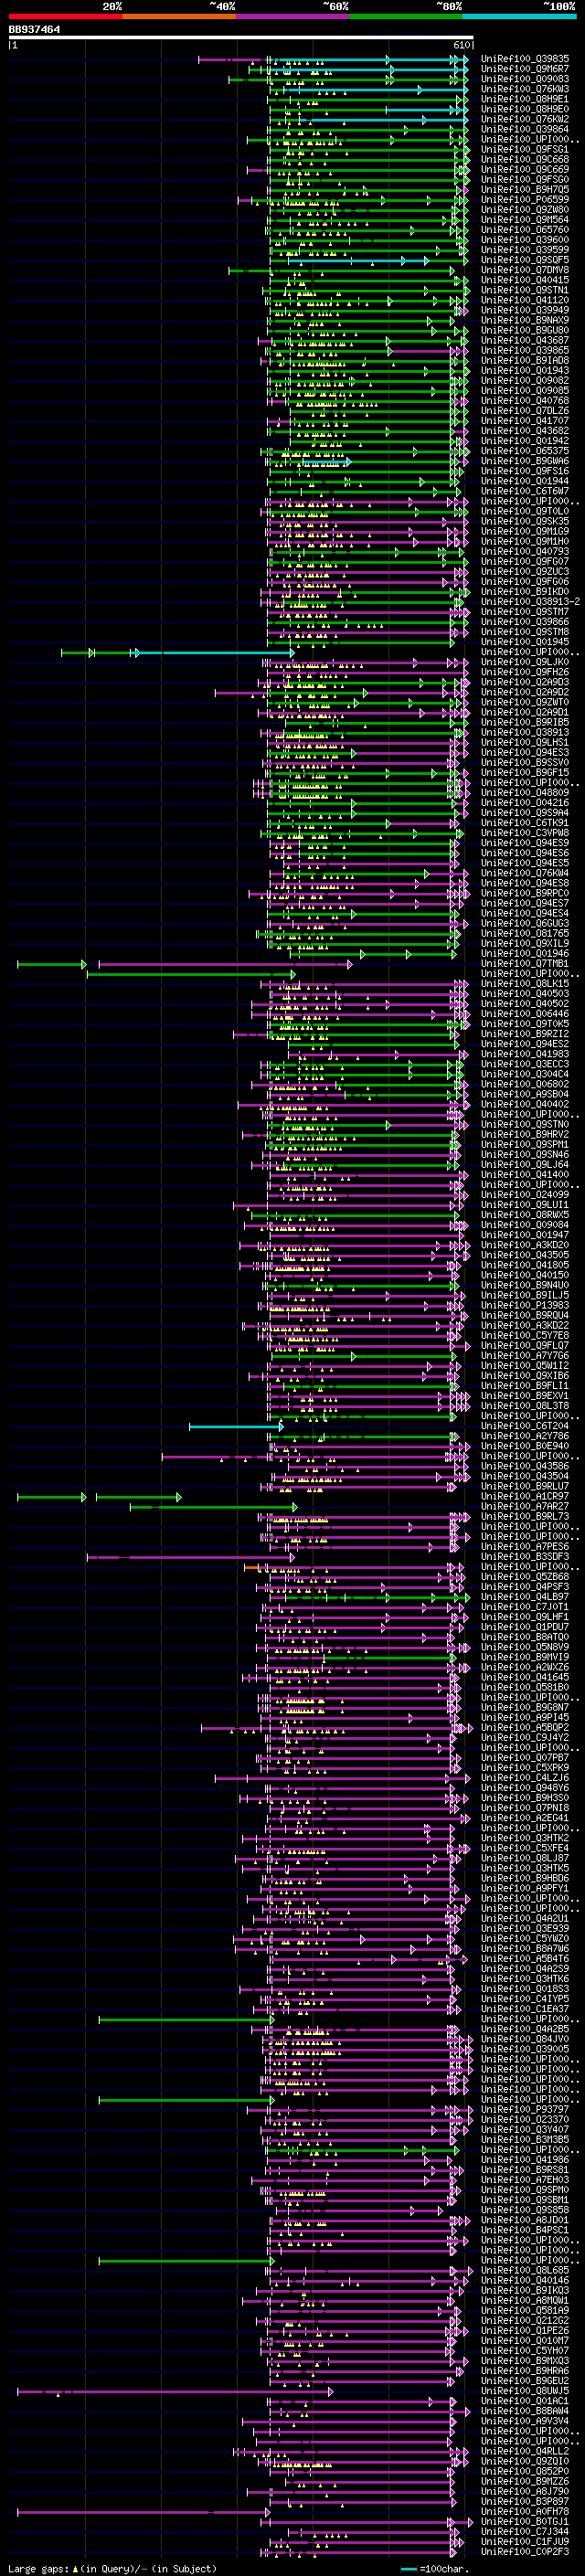
Task: Click the UniRef100_B9SSV0 entry
Action: coord(525,762)
